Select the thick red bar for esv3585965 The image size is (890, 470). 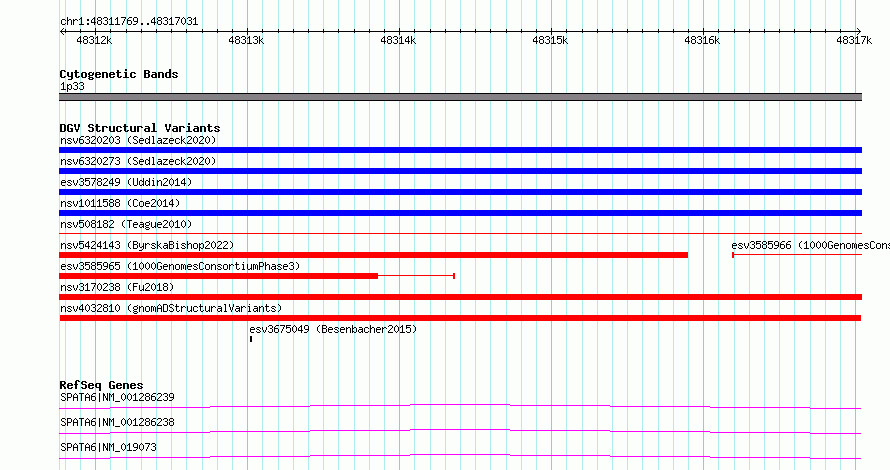point(219,276)
